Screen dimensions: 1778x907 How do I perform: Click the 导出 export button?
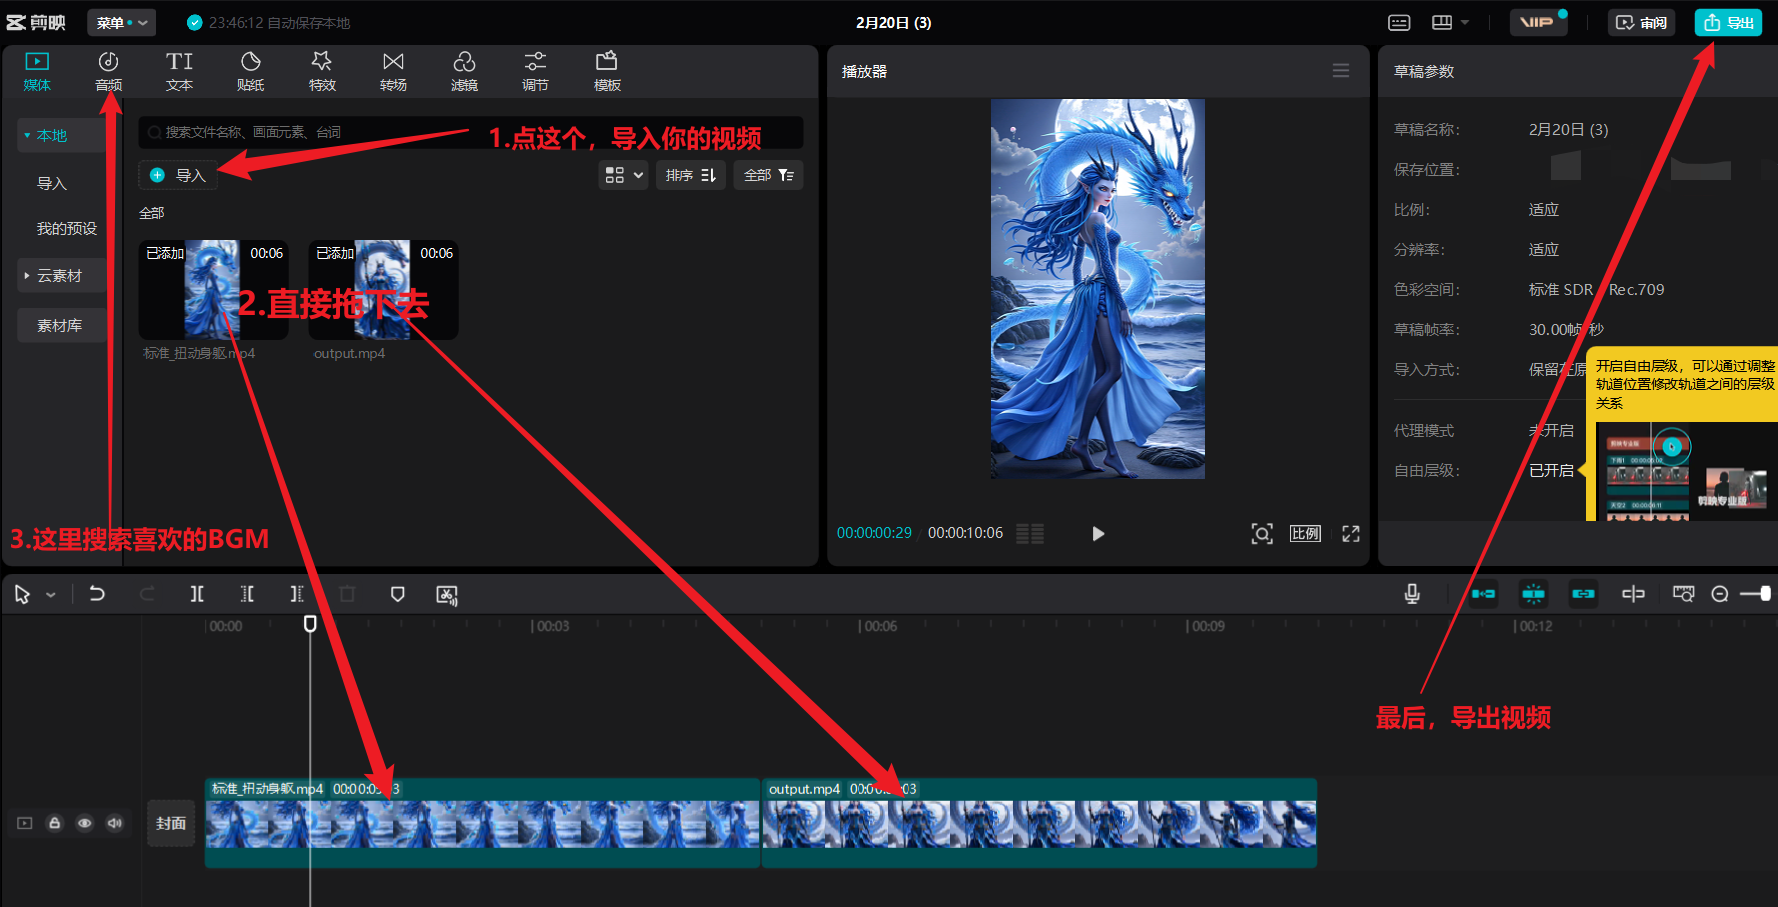click(x=1728, y=22)
